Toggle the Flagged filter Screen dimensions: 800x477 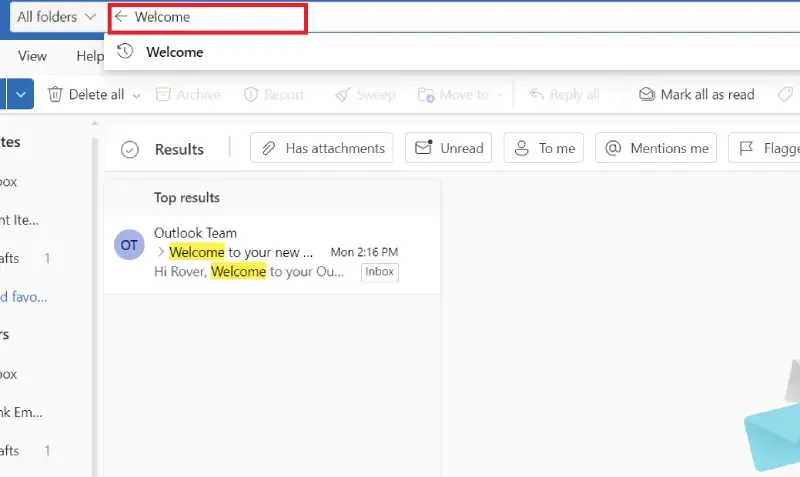pos(764,148)
